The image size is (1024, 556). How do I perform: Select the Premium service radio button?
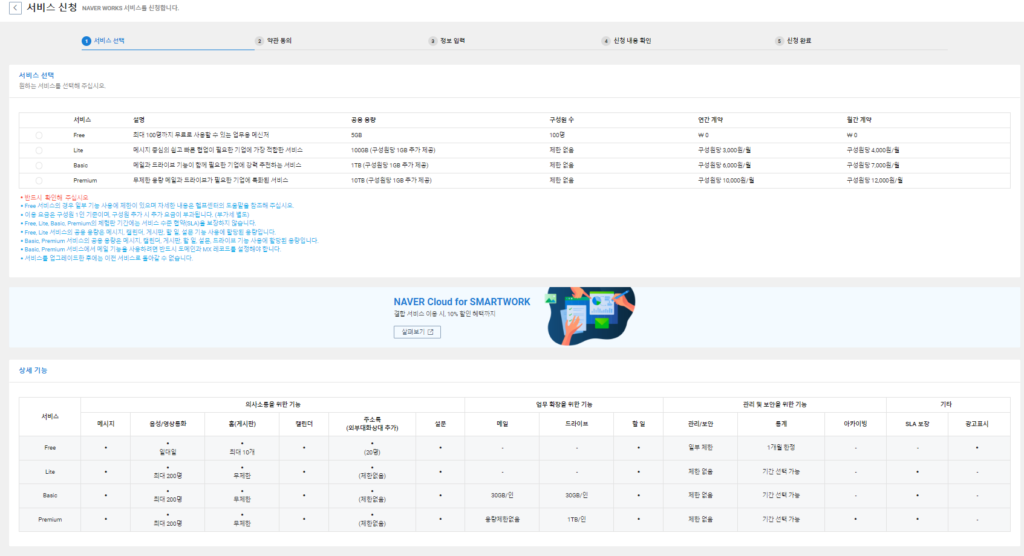39,180
